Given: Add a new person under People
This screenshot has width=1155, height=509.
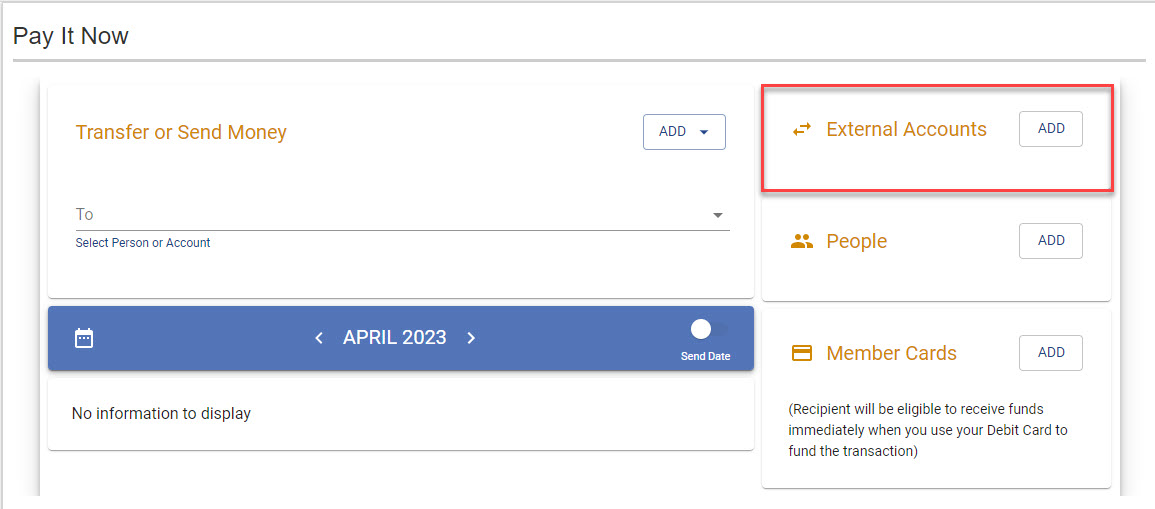Looking at the screenshot, I should [x=1050, y=241].
